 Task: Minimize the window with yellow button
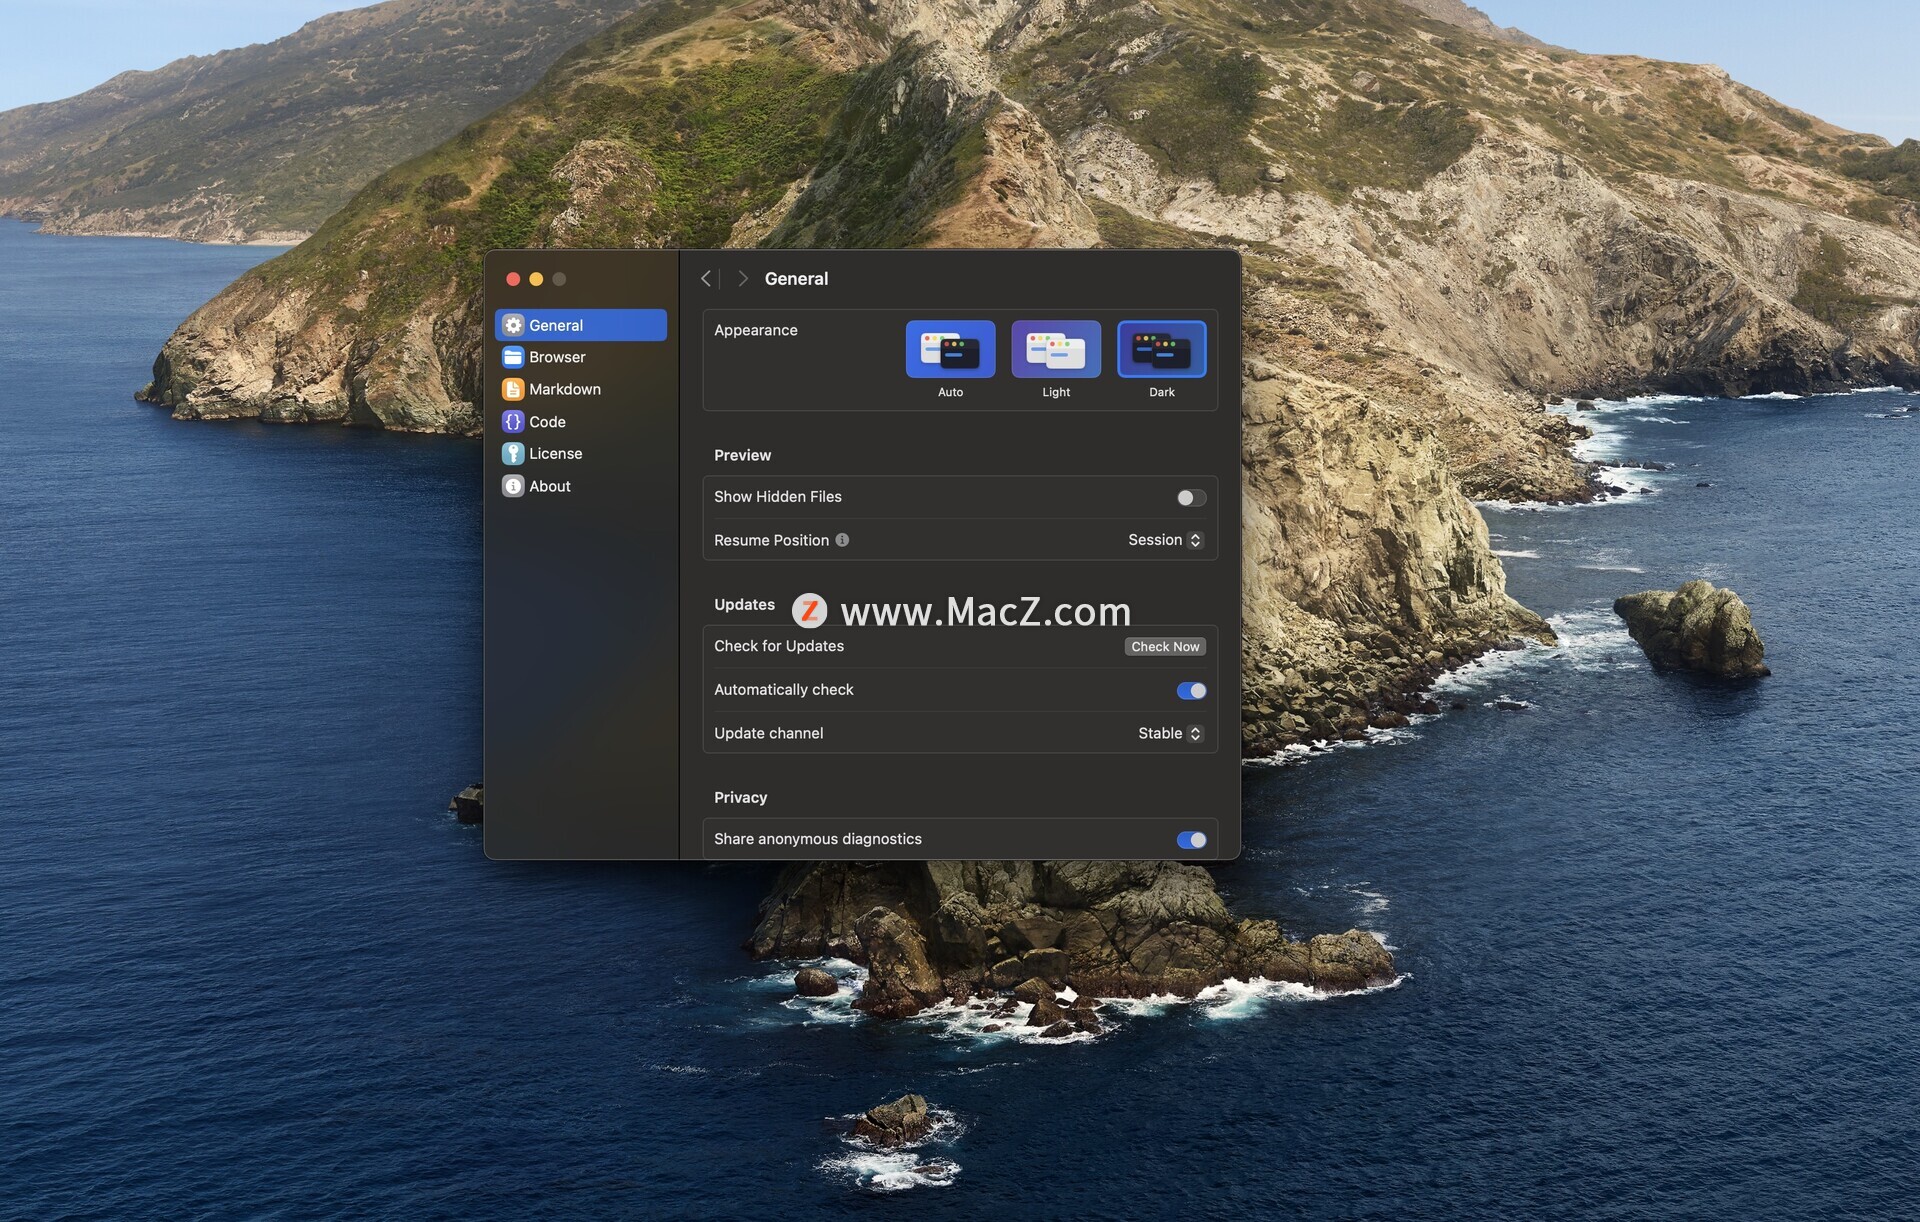point(536,279)
